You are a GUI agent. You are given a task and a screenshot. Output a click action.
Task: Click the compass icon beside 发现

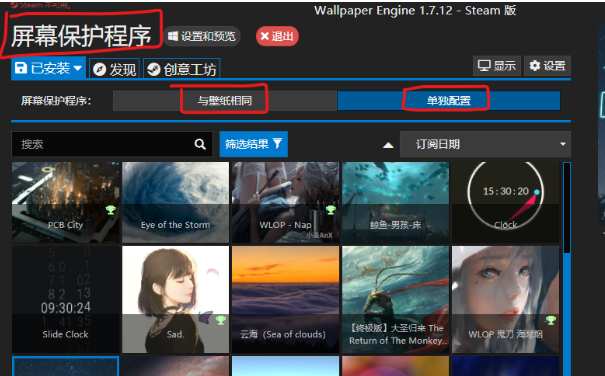click(x=100, y=69)
